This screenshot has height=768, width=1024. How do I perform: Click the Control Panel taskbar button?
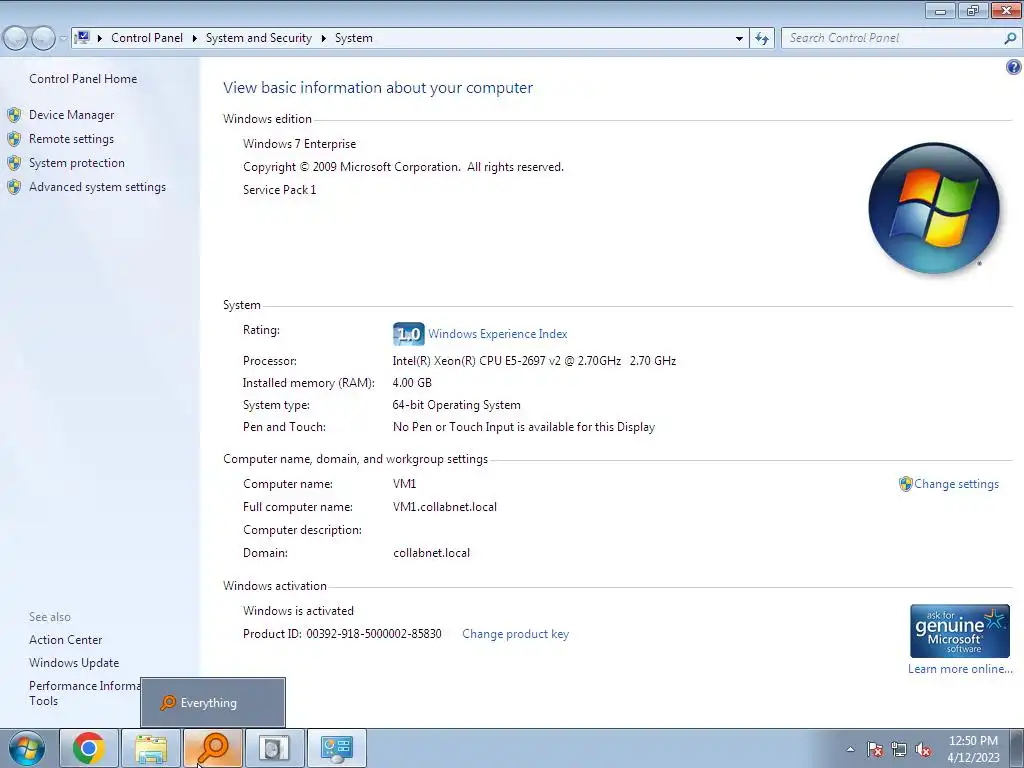336,748
